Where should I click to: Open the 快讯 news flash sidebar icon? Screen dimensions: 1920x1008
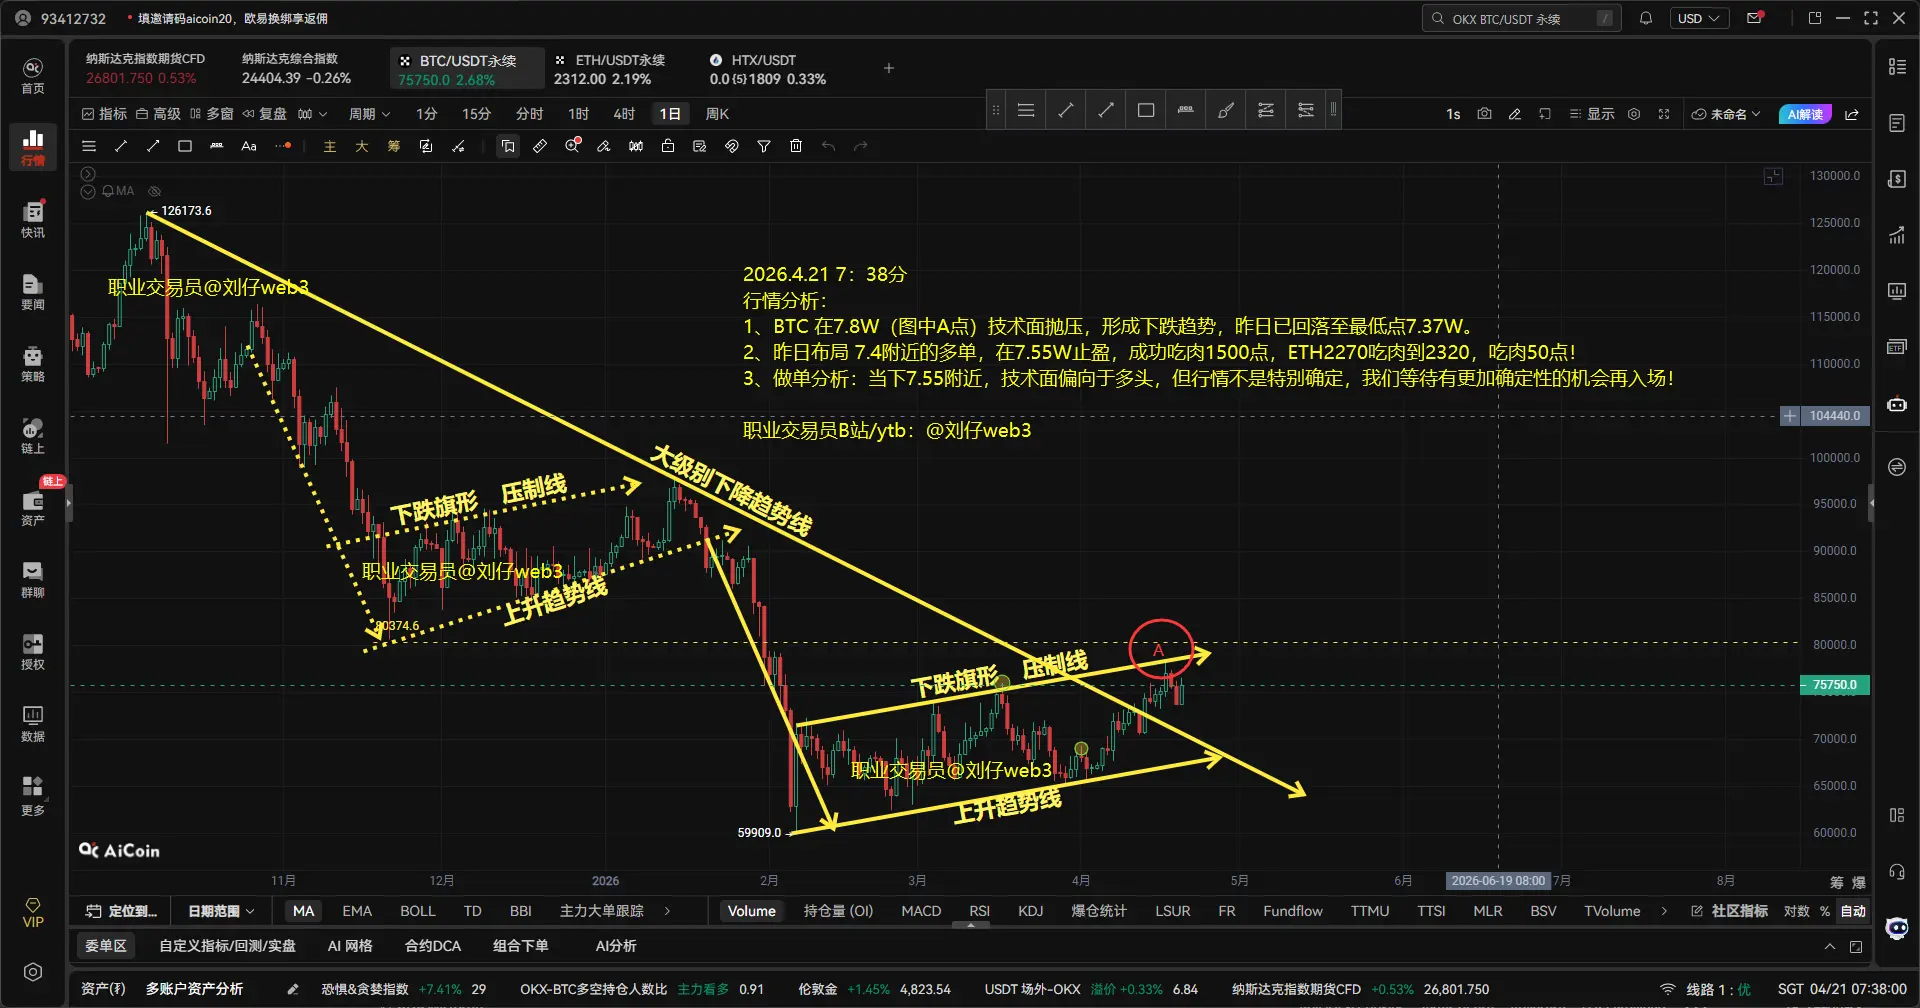click(33, 219)
